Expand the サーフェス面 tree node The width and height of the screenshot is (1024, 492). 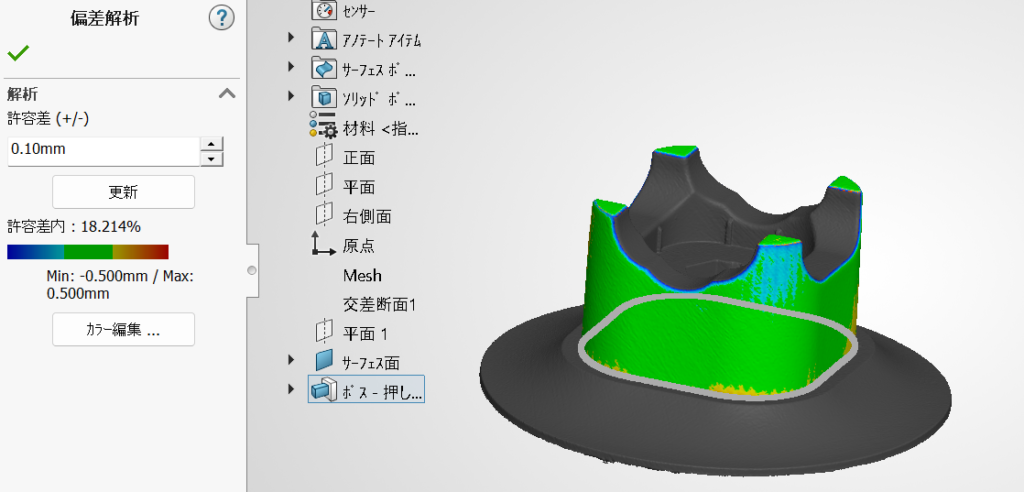[x=291, y=361]
